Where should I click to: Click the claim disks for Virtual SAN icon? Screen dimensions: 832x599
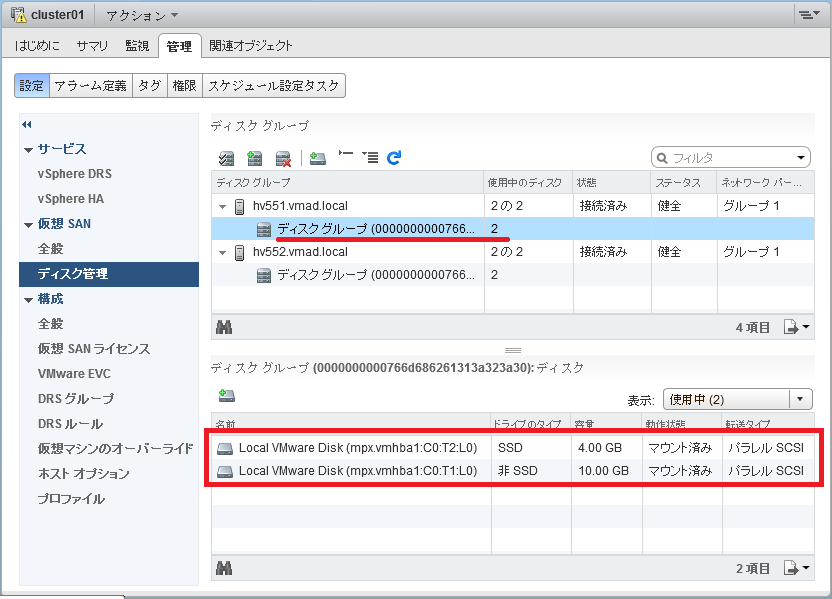[227, 158]
